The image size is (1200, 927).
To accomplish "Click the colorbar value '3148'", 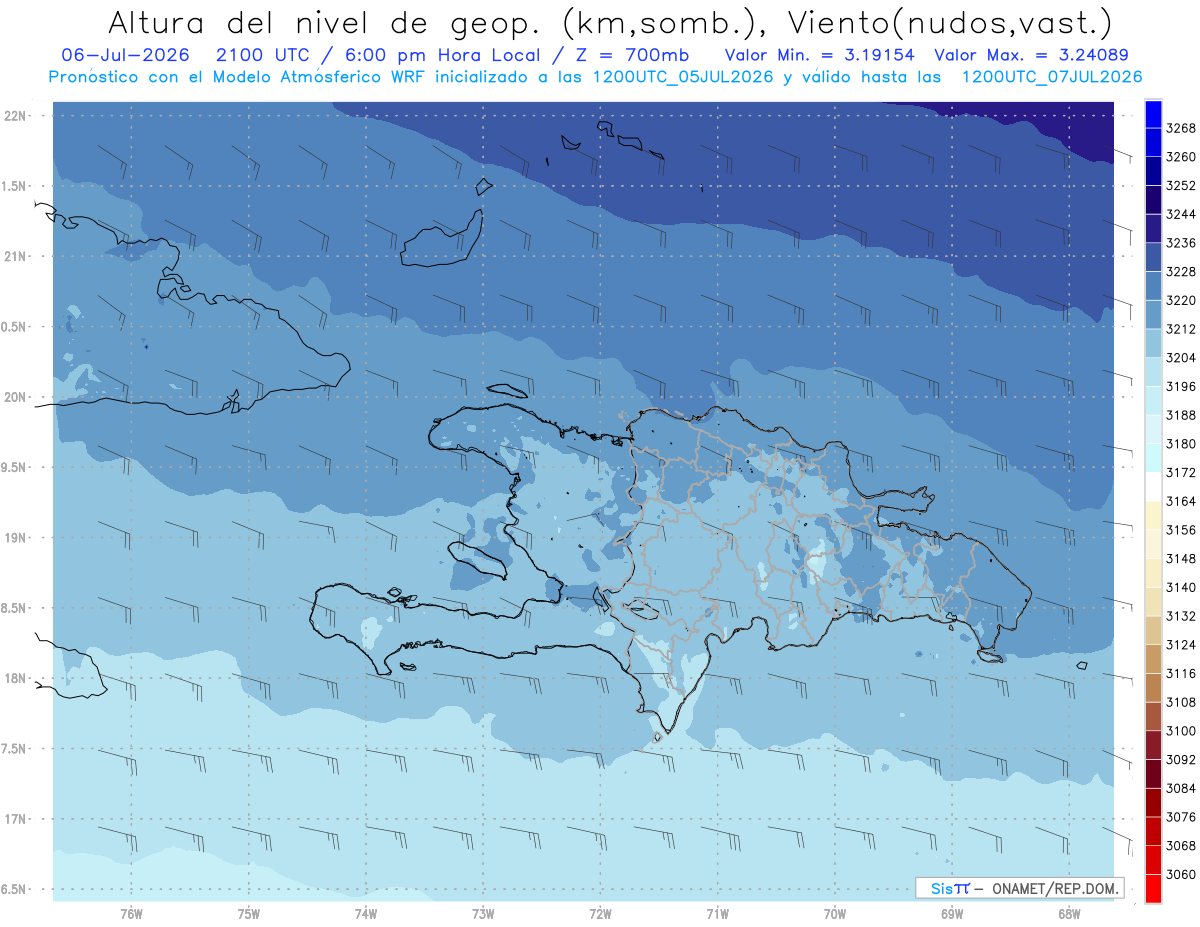I will 1181,558.
